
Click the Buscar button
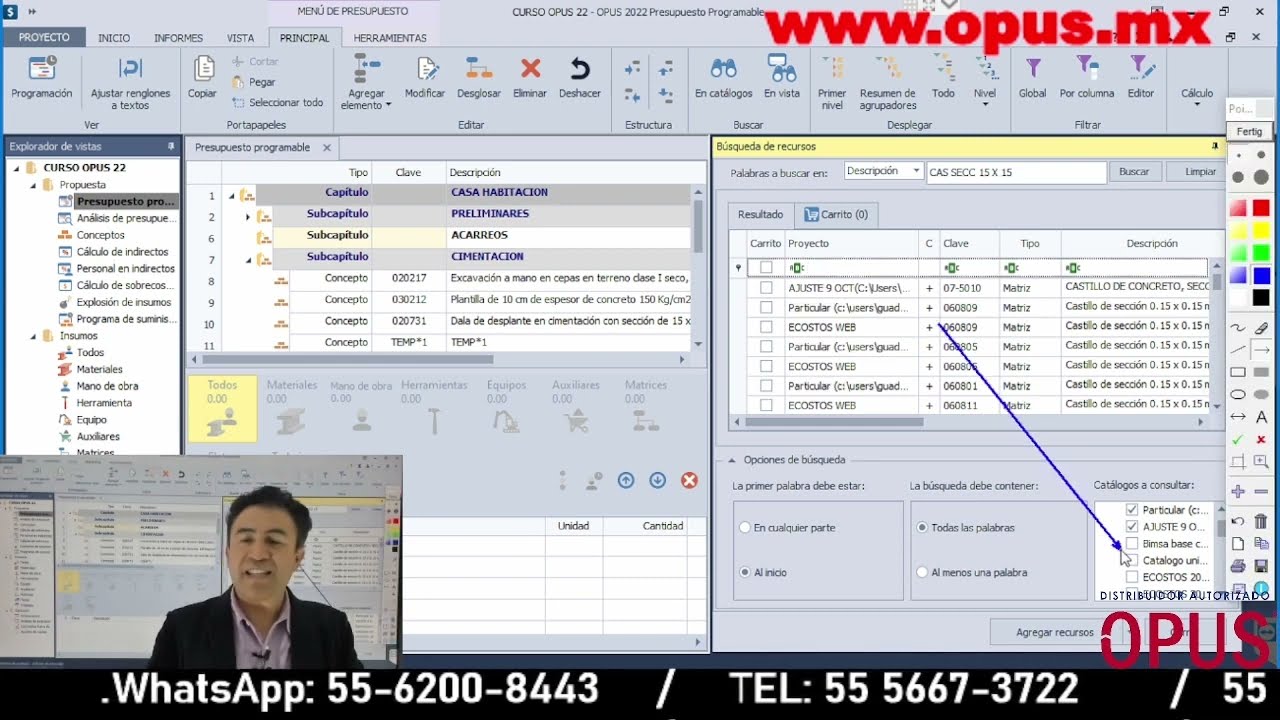[x=1134, y=172]
